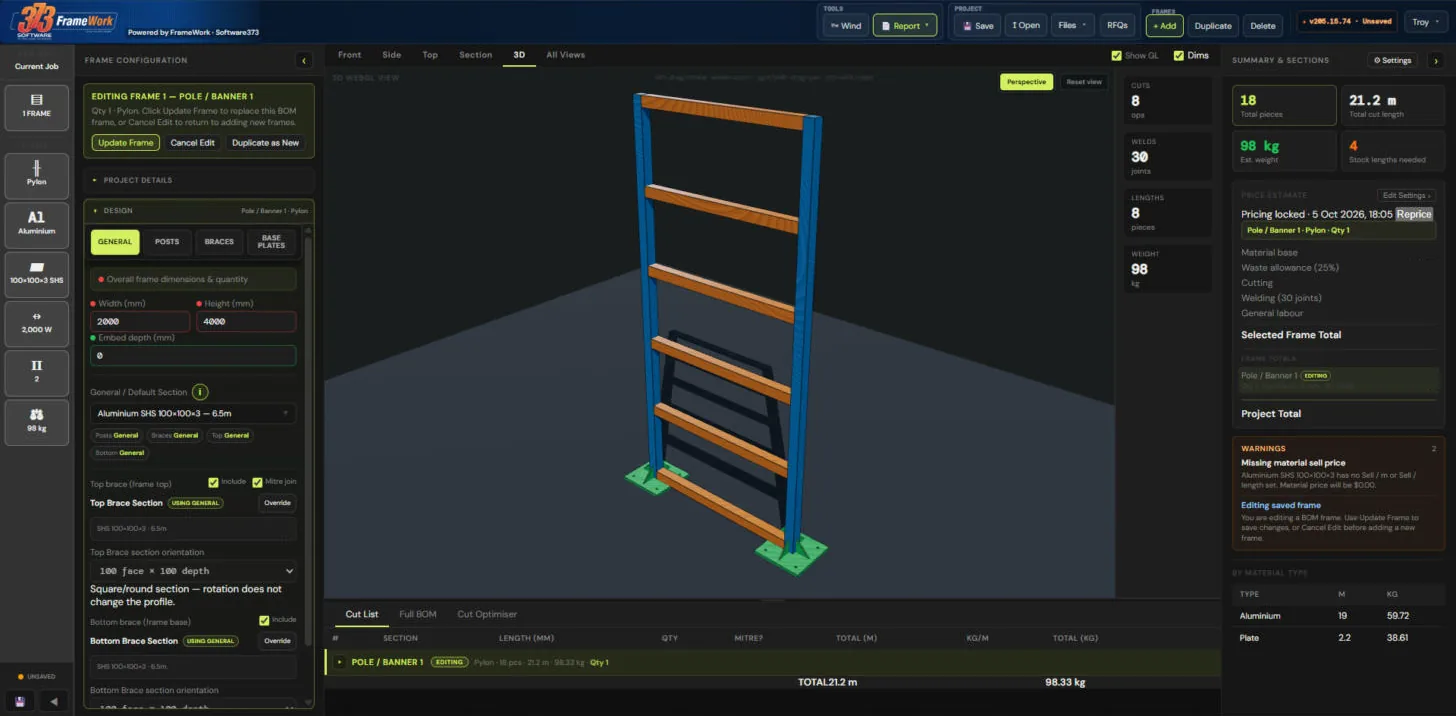The width and height of the screenshot is (1456, 716).
Task: Open the RFQs button
Action: (x=1117, y=25)
